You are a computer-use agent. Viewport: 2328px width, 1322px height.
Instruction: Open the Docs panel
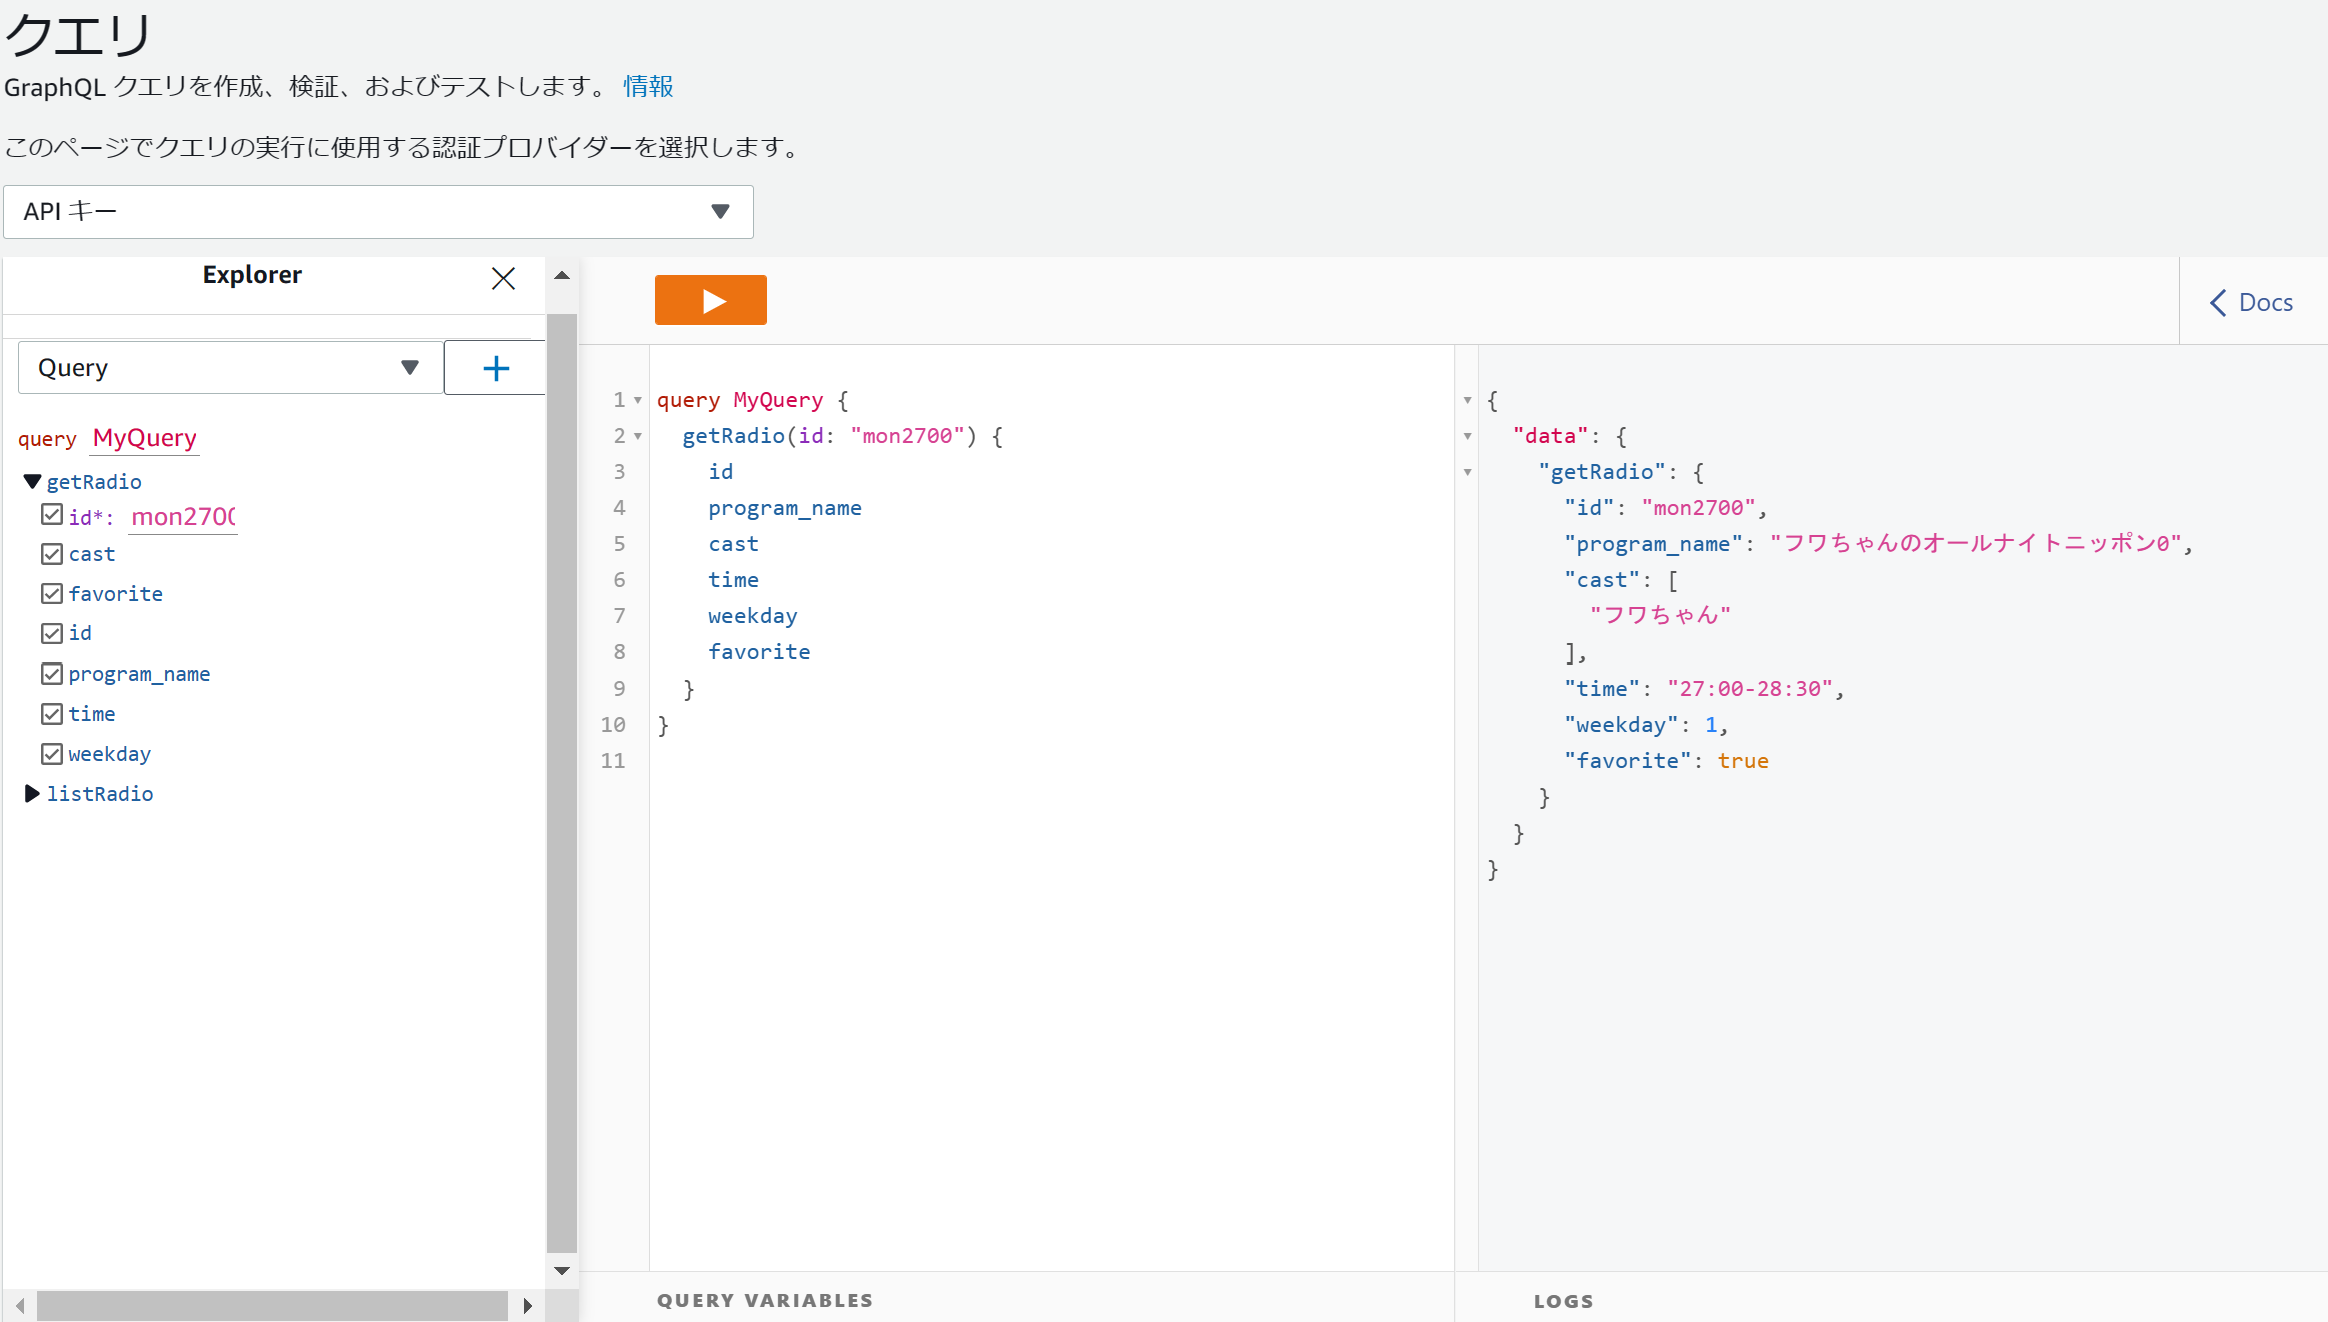[x=2252, y=302]
